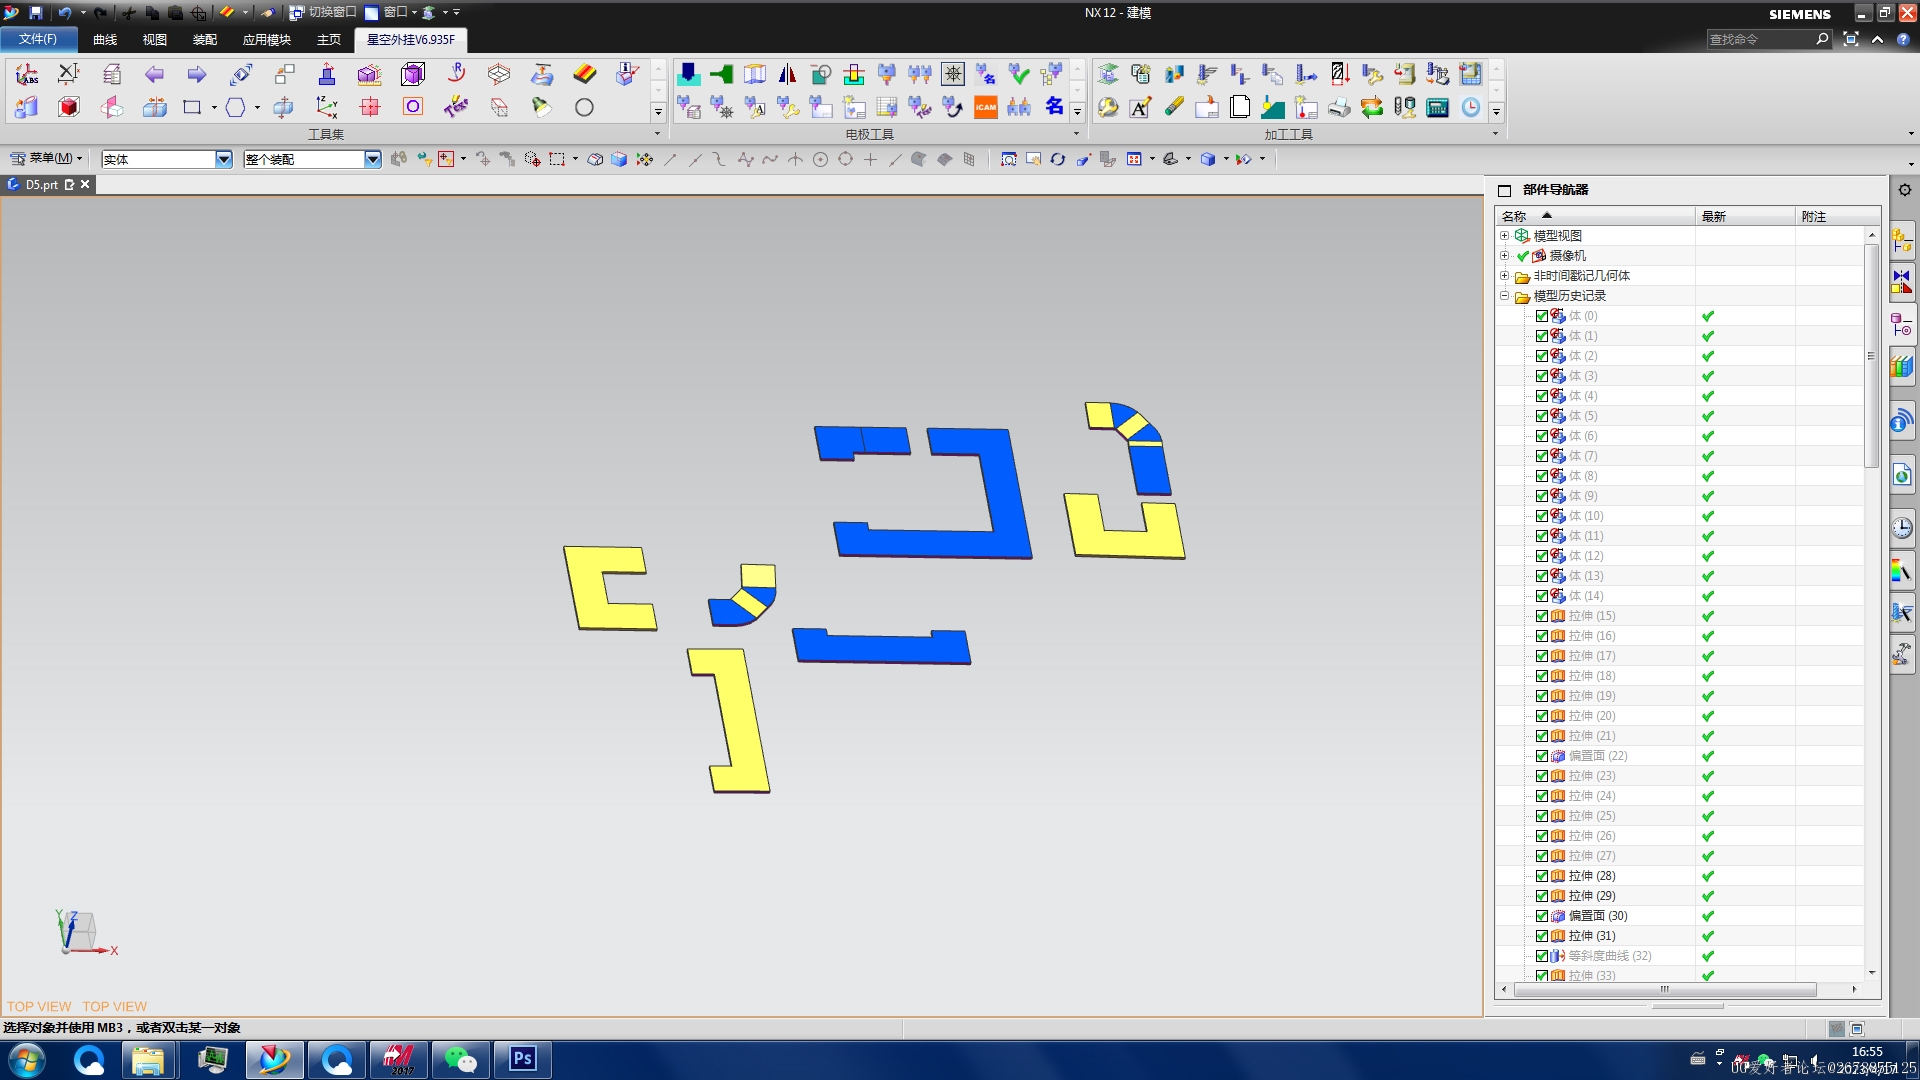Click the red cube in box icon
This screenshot has width=1920, height=1080.
click(69, 107)
